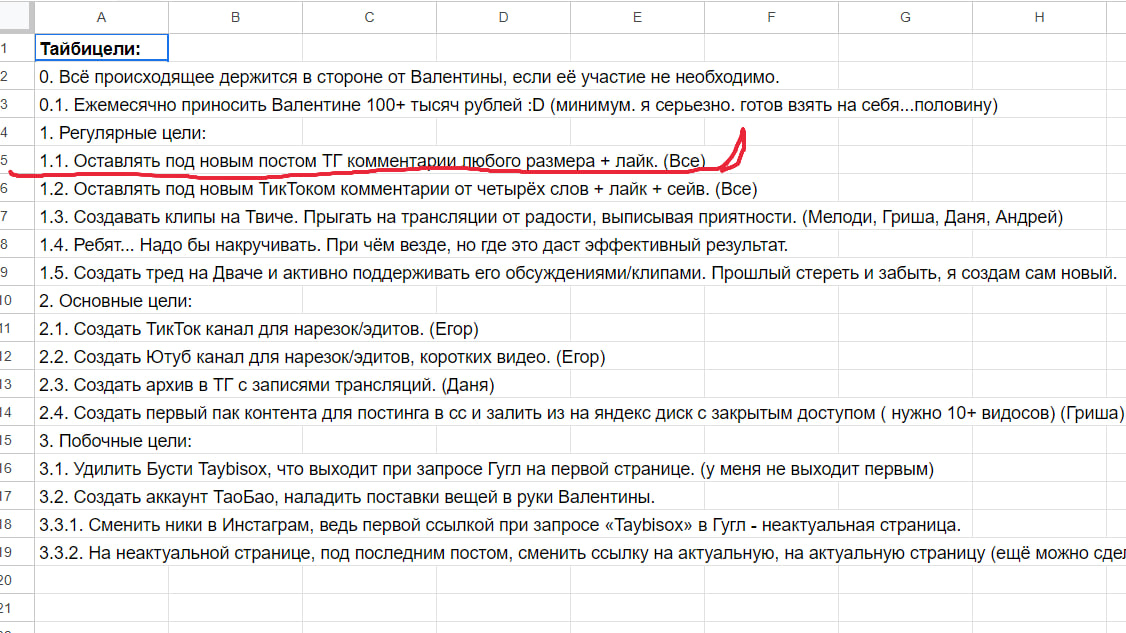Click row '2.3. Создать архив в ТГ'
Viewport: 1126px width, 633px height.
click(266, 384)
